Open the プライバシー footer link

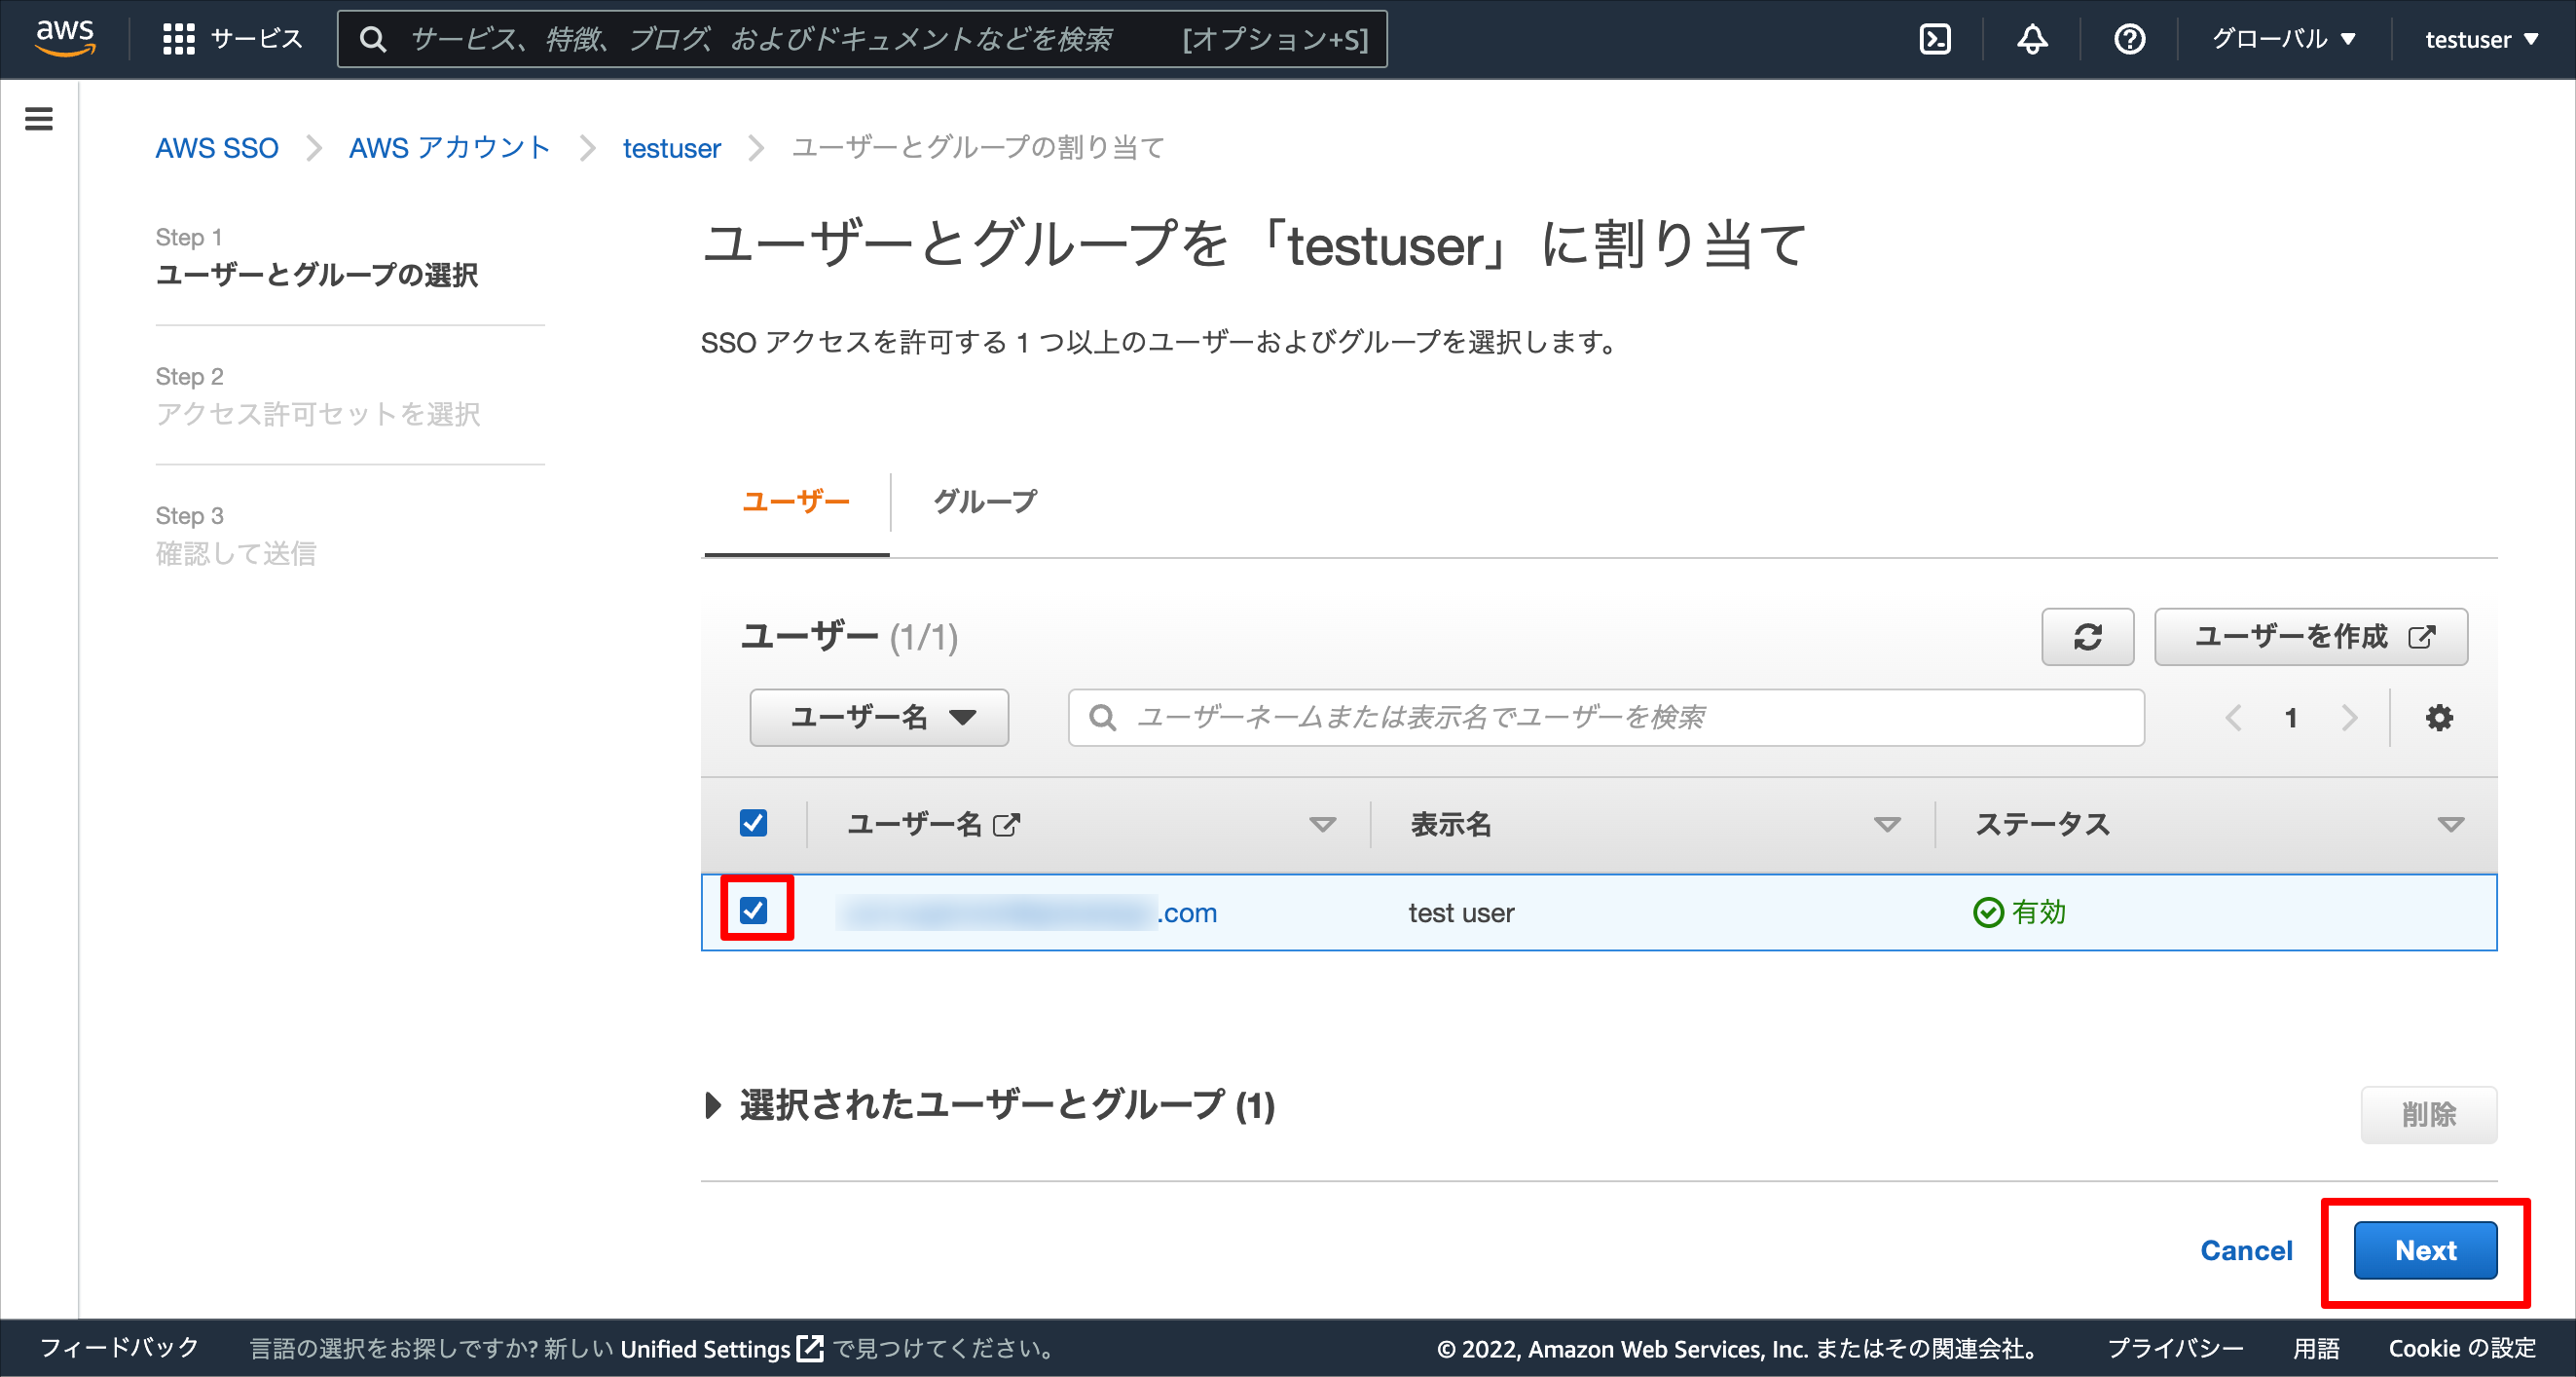coord(2175,1348)
